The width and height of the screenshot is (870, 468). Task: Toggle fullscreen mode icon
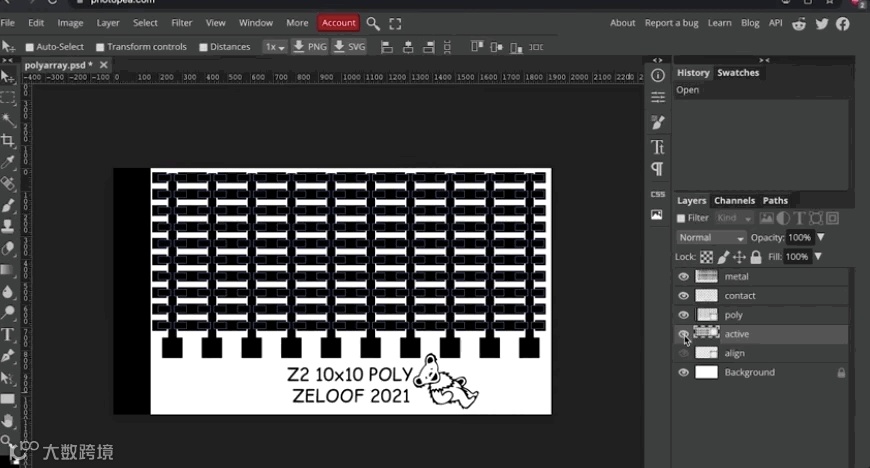click(x=395, y=23)
